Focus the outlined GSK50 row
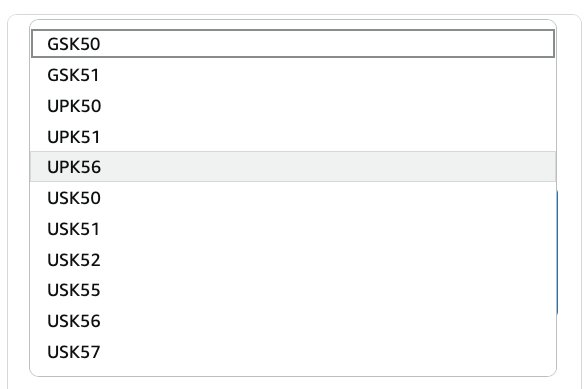 tap(293, 44)
